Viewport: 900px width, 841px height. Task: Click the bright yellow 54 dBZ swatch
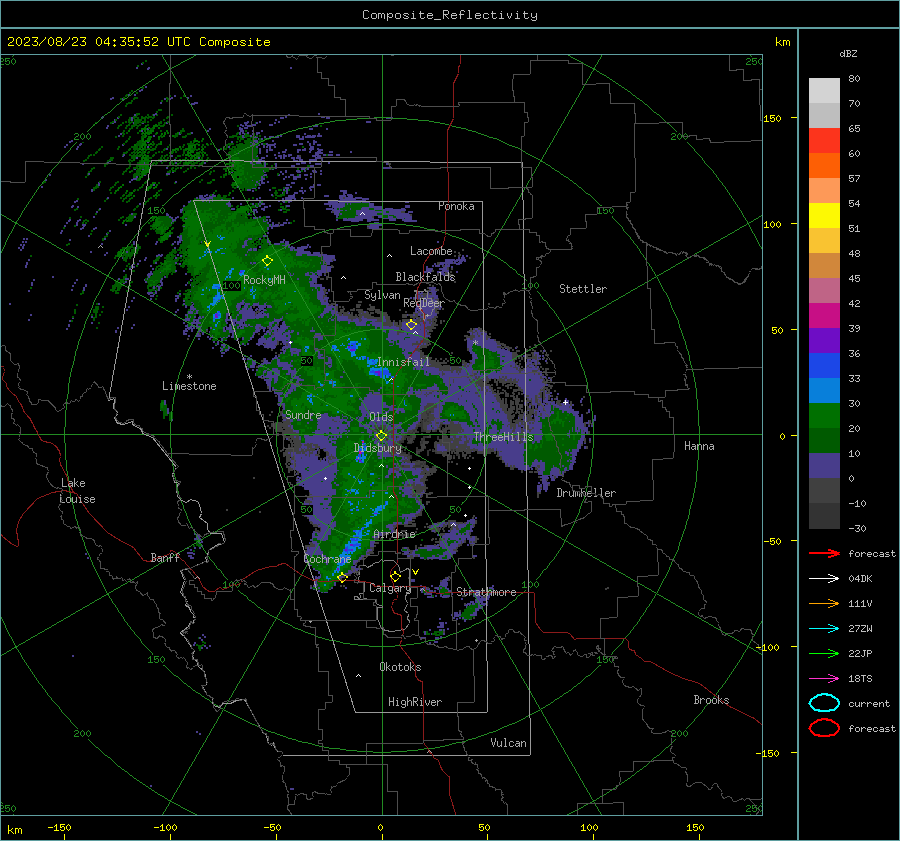click(824, 215)
